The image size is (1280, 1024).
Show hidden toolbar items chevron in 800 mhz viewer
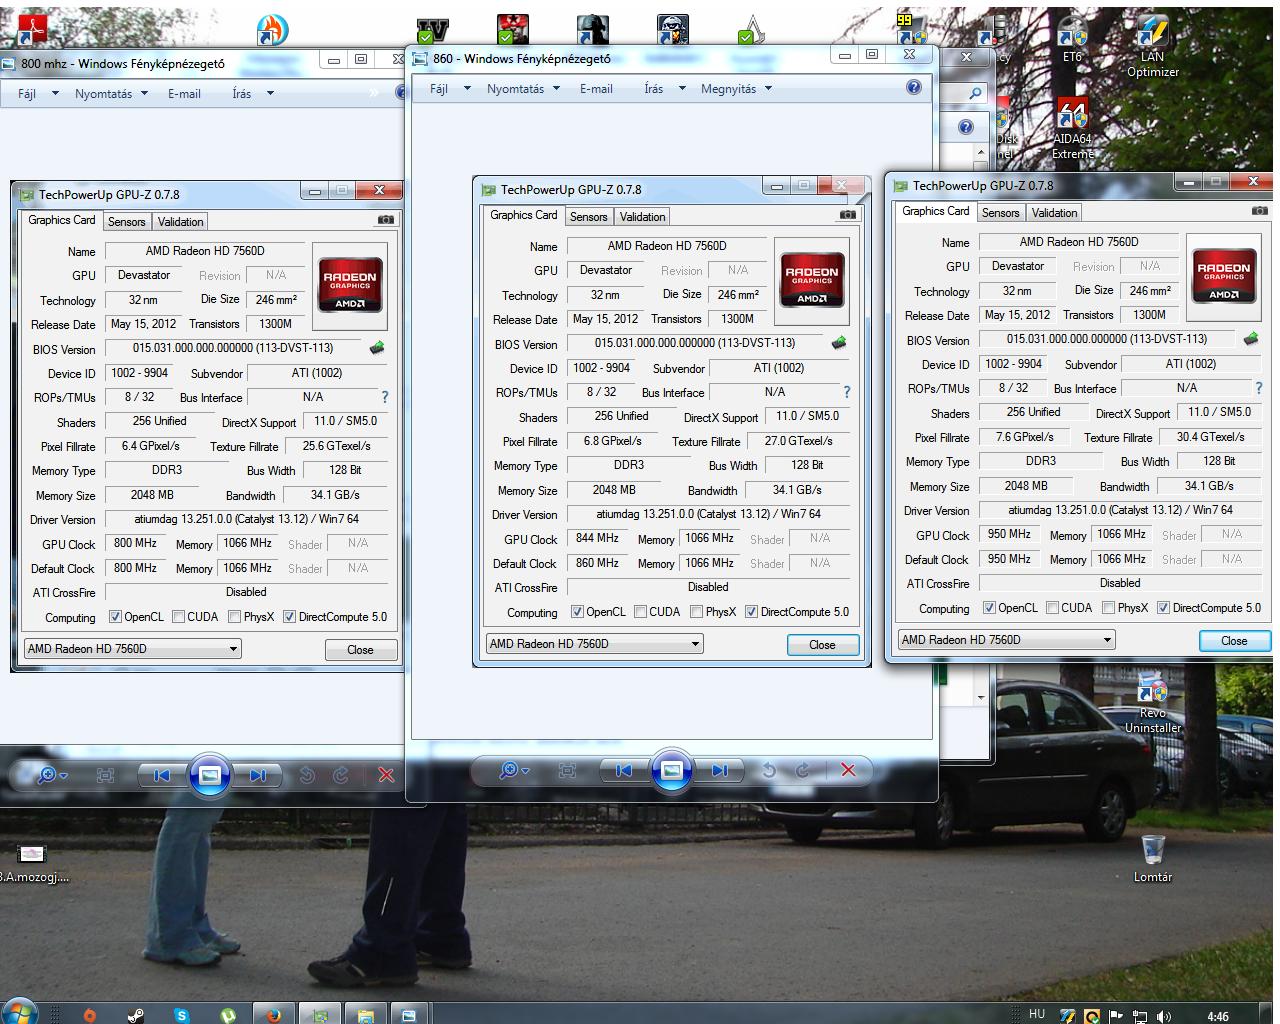click(x=375, y=93)
